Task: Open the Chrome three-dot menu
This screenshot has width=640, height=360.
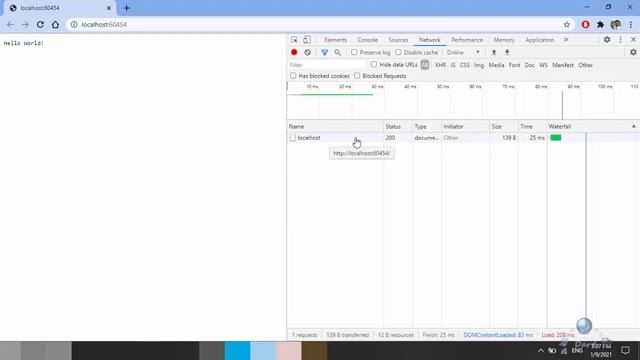Action: tap(631, 24)
